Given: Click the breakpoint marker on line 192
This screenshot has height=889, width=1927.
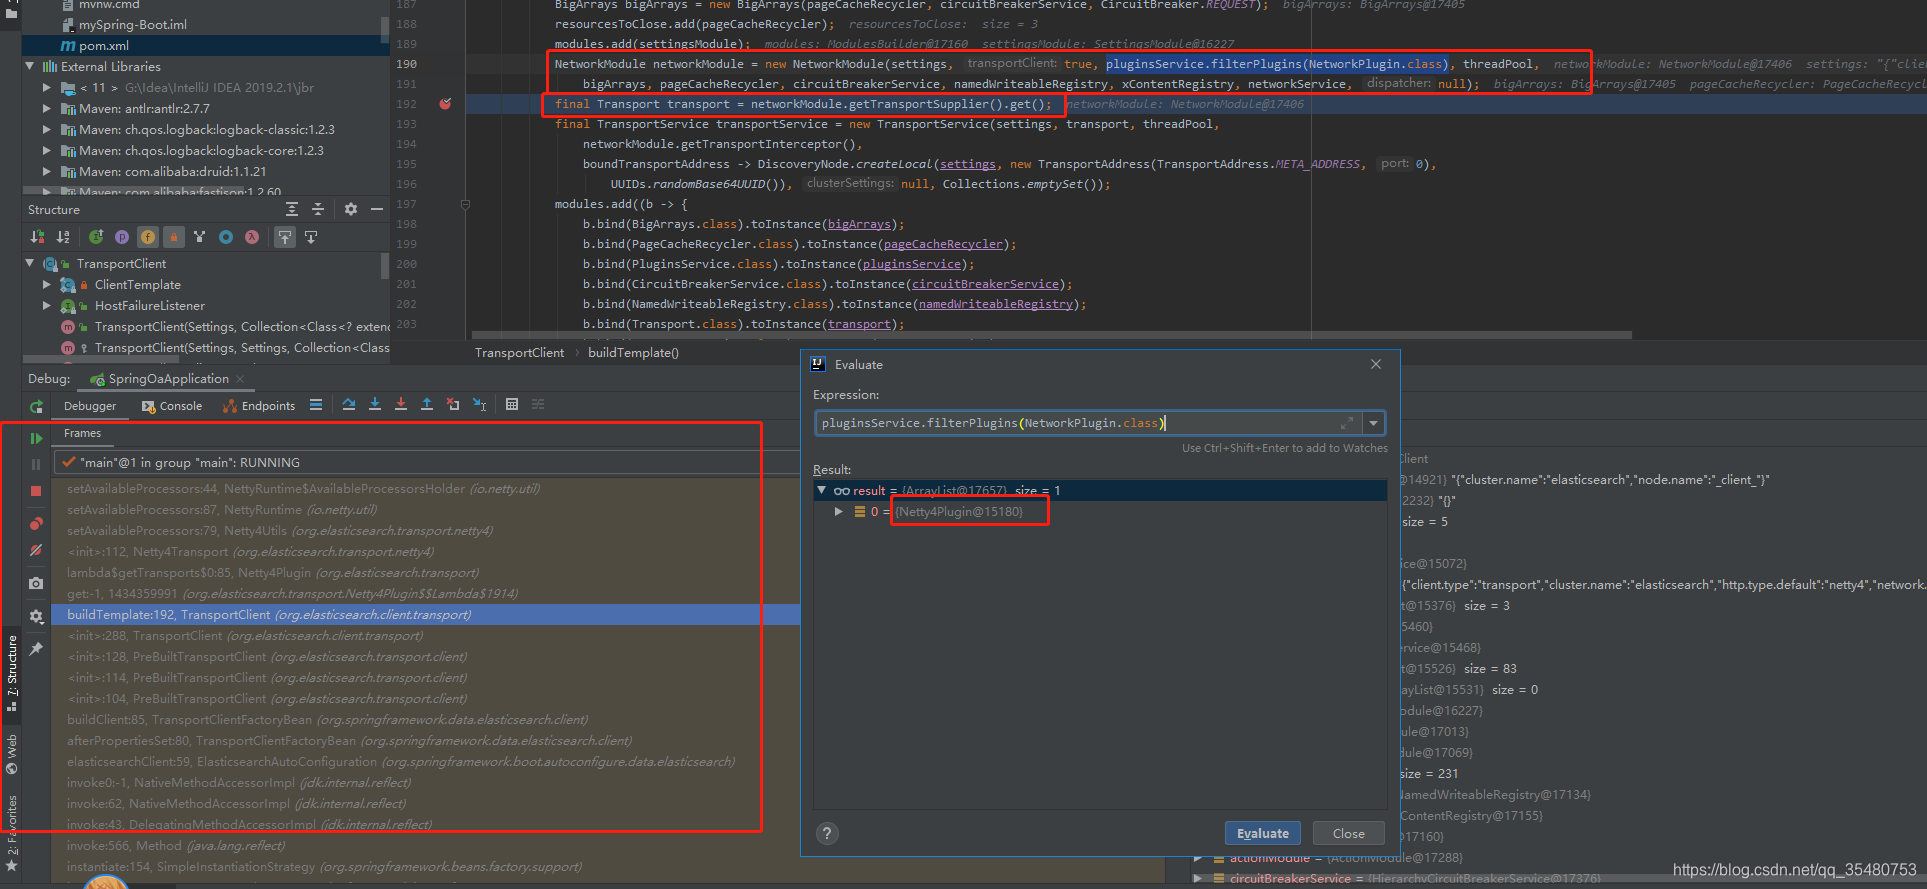Looking at the screenshot, I should coord(445,104).
